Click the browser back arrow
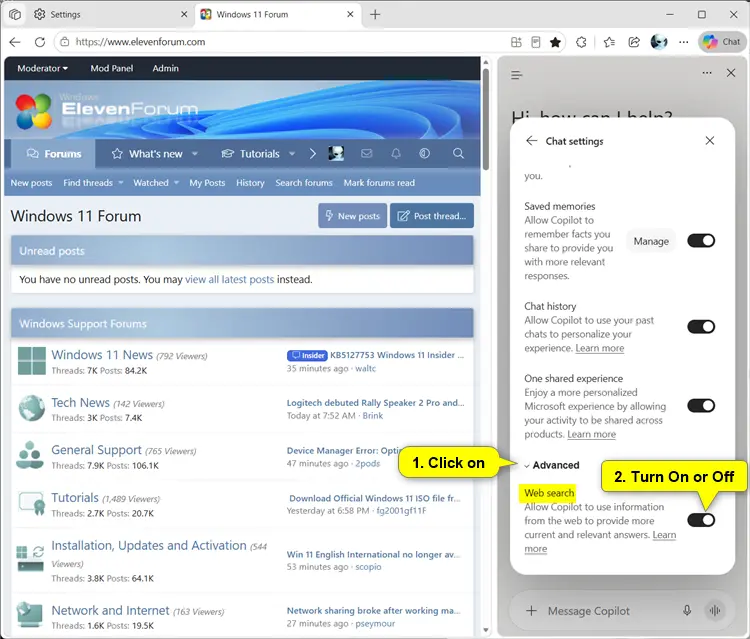750x639 pixels. coord(15,42)
